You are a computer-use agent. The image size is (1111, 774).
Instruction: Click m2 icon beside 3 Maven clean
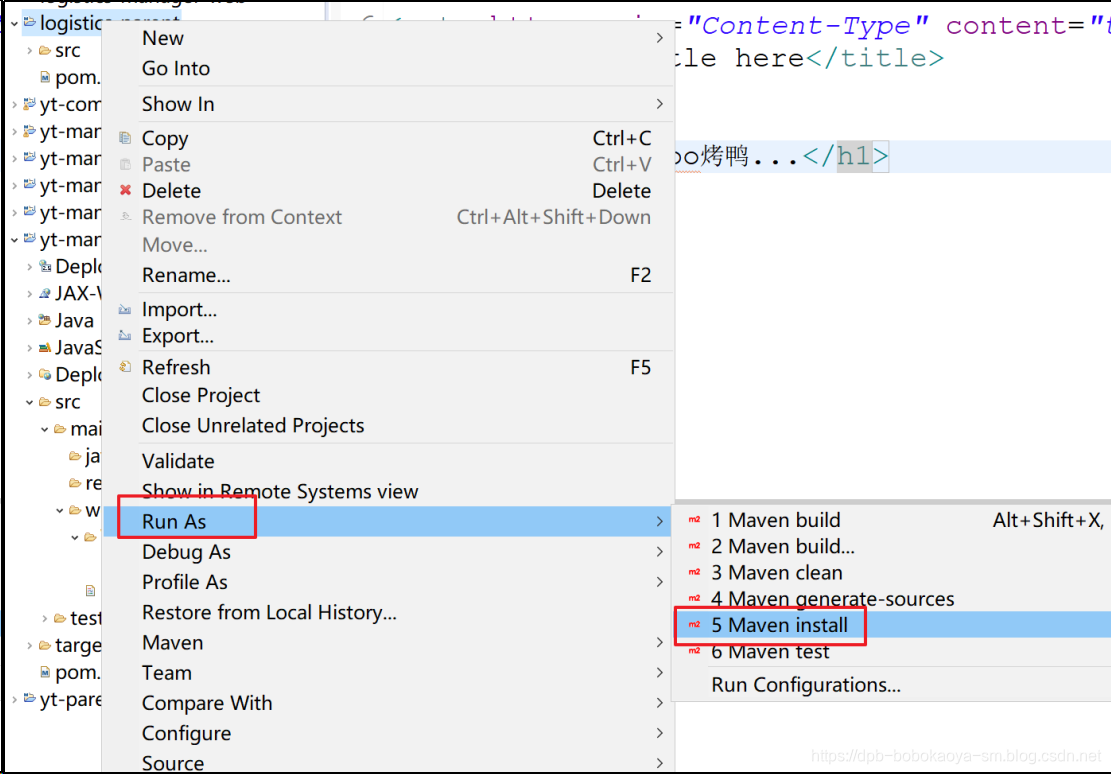(694, 572)
